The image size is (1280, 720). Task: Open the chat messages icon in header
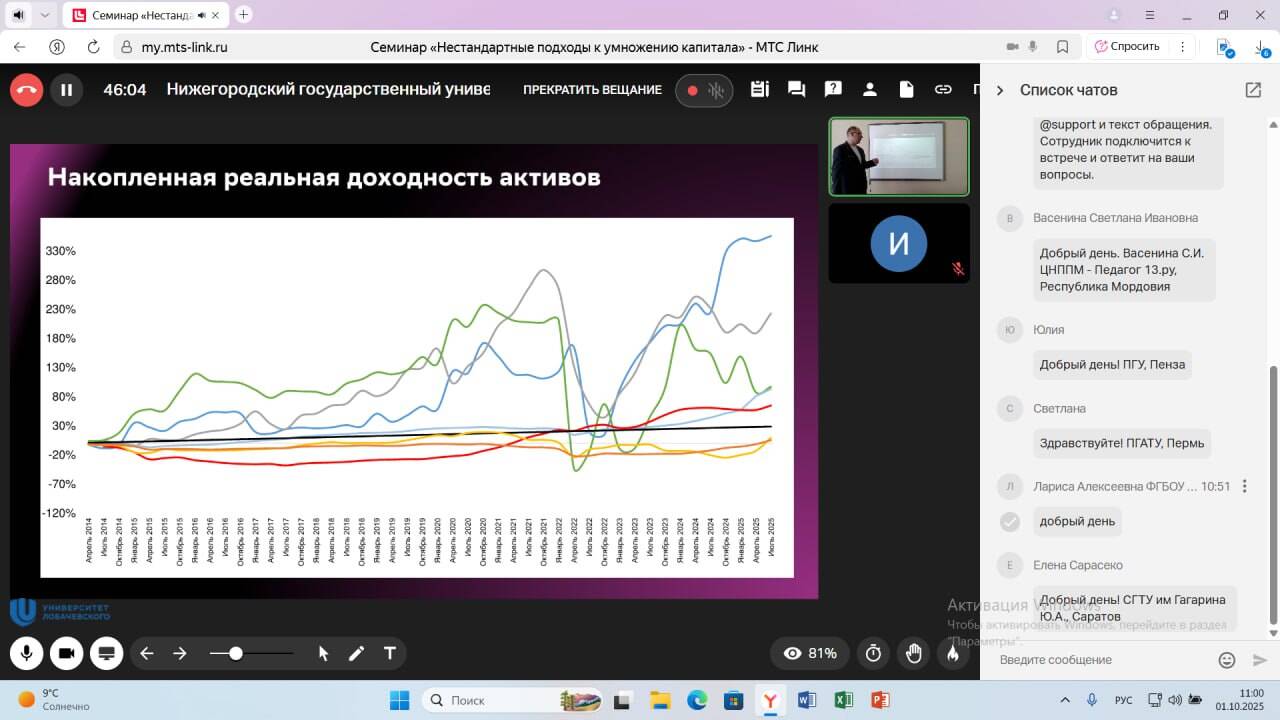(796, 90)
